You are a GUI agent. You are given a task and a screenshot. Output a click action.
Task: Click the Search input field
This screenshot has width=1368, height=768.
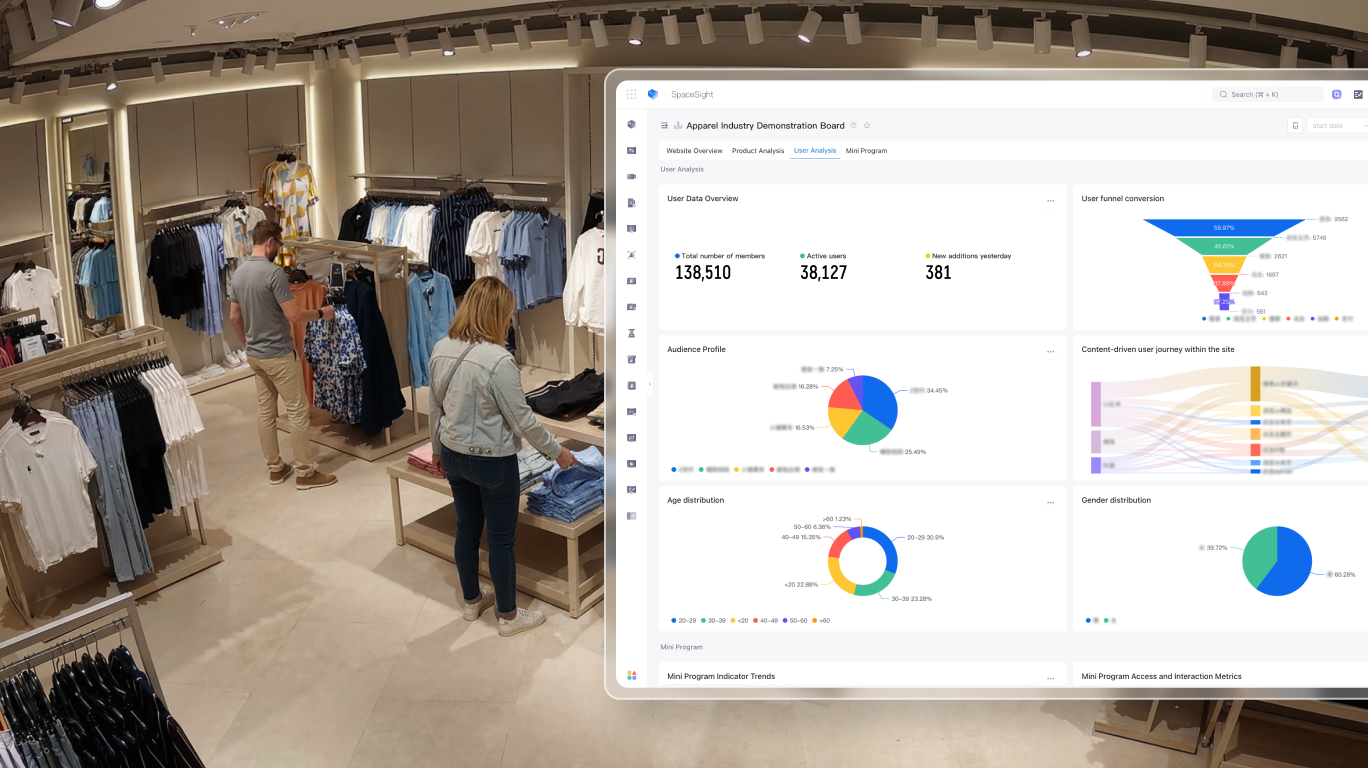coord(1267,94)
